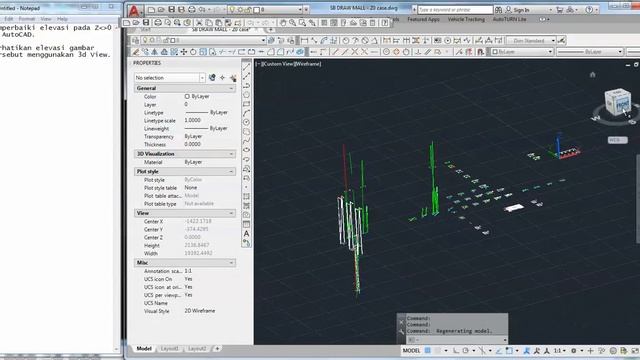The width and height of the screenshot is (640, 360).
Task: Open the AutoCAD application menu (red A)
Action: (134, 10)
